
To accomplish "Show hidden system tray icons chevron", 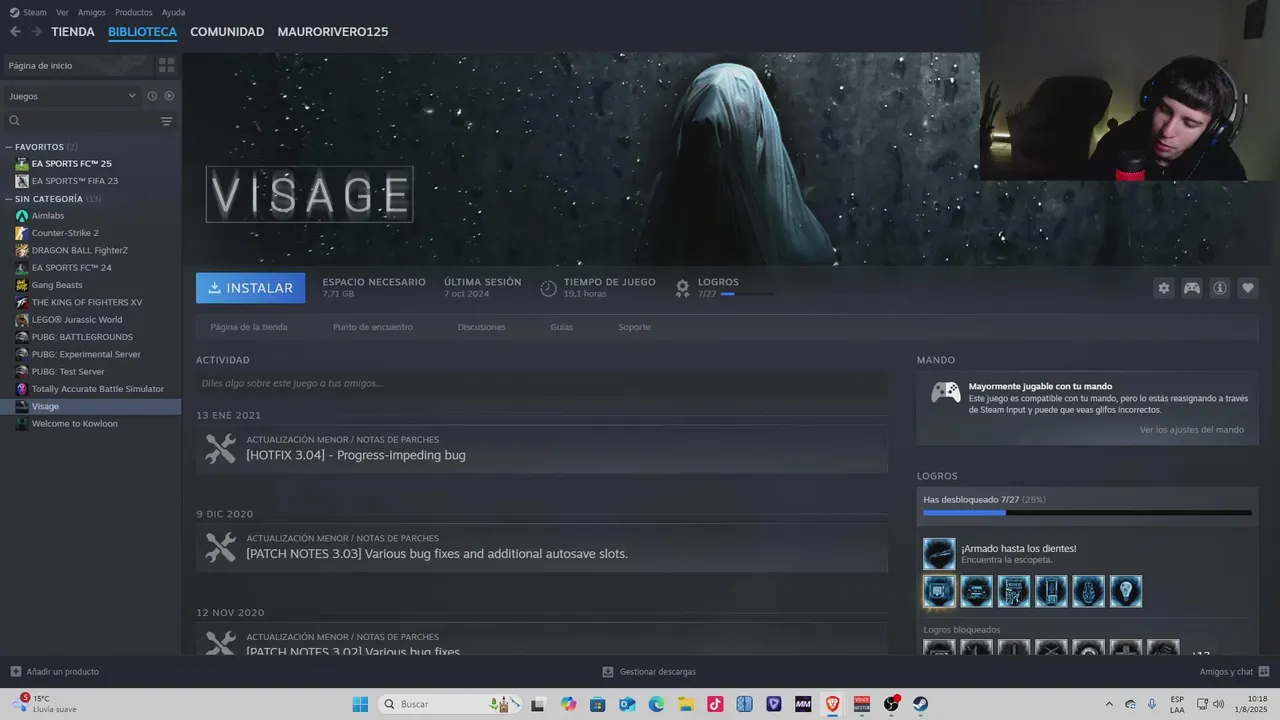I will [x=1108, y=704].
